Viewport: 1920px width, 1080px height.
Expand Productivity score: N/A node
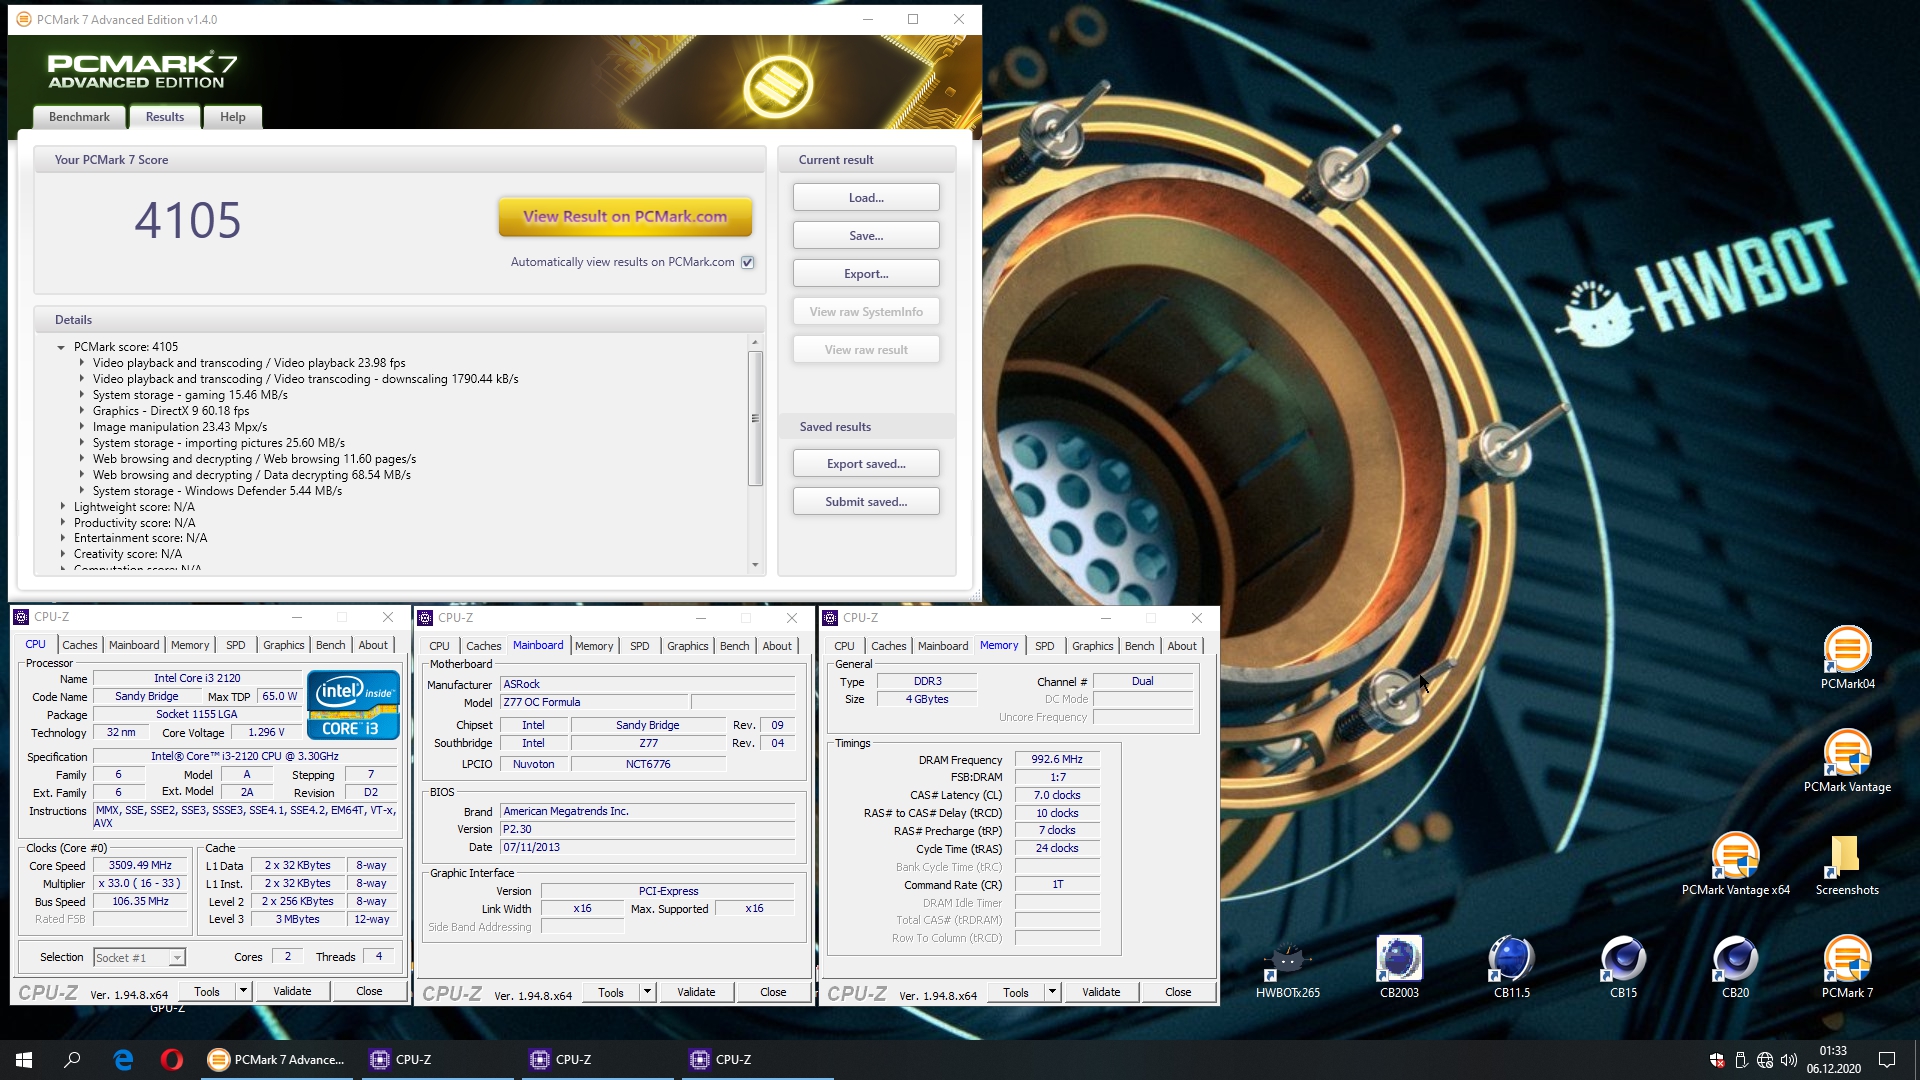click(62, 523)
